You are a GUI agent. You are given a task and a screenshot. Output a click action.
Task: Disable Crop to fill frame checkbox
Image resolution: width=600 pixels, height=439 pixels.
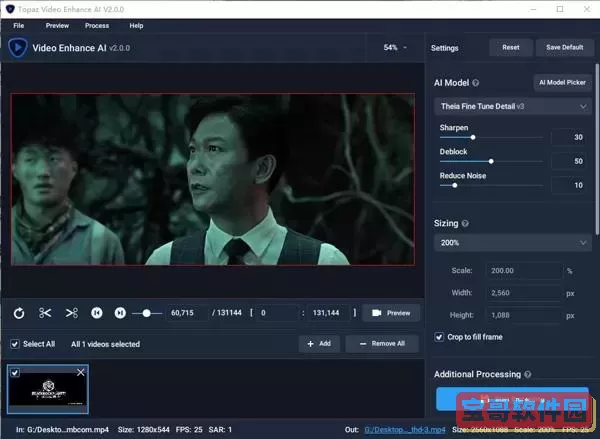click(439, 337)
